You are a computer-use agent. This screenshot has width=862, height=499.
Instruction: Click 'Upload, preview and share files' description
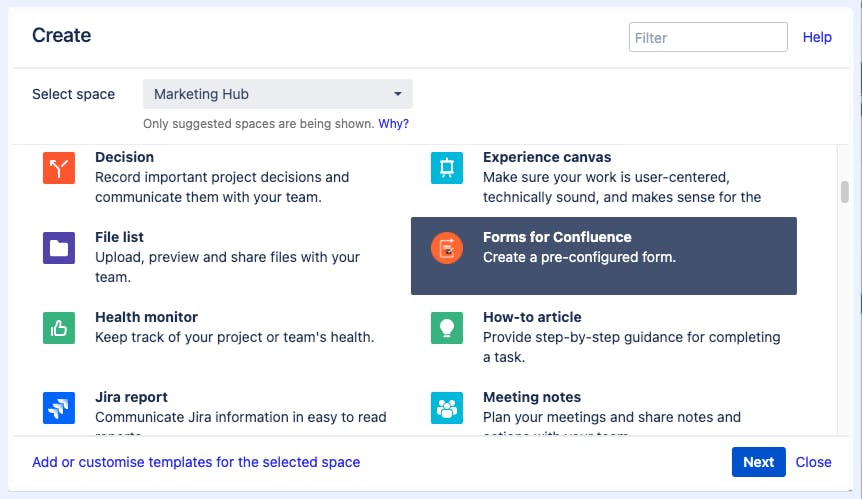(x=228, y=267)
